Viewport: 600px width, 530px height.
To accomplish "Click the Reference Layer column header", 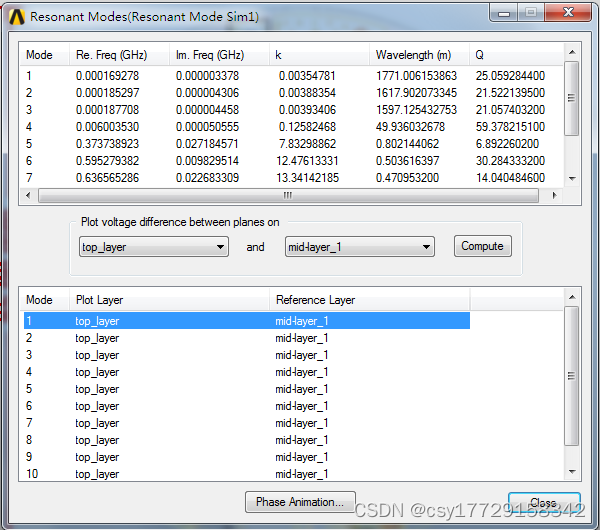I will [370, 300].
